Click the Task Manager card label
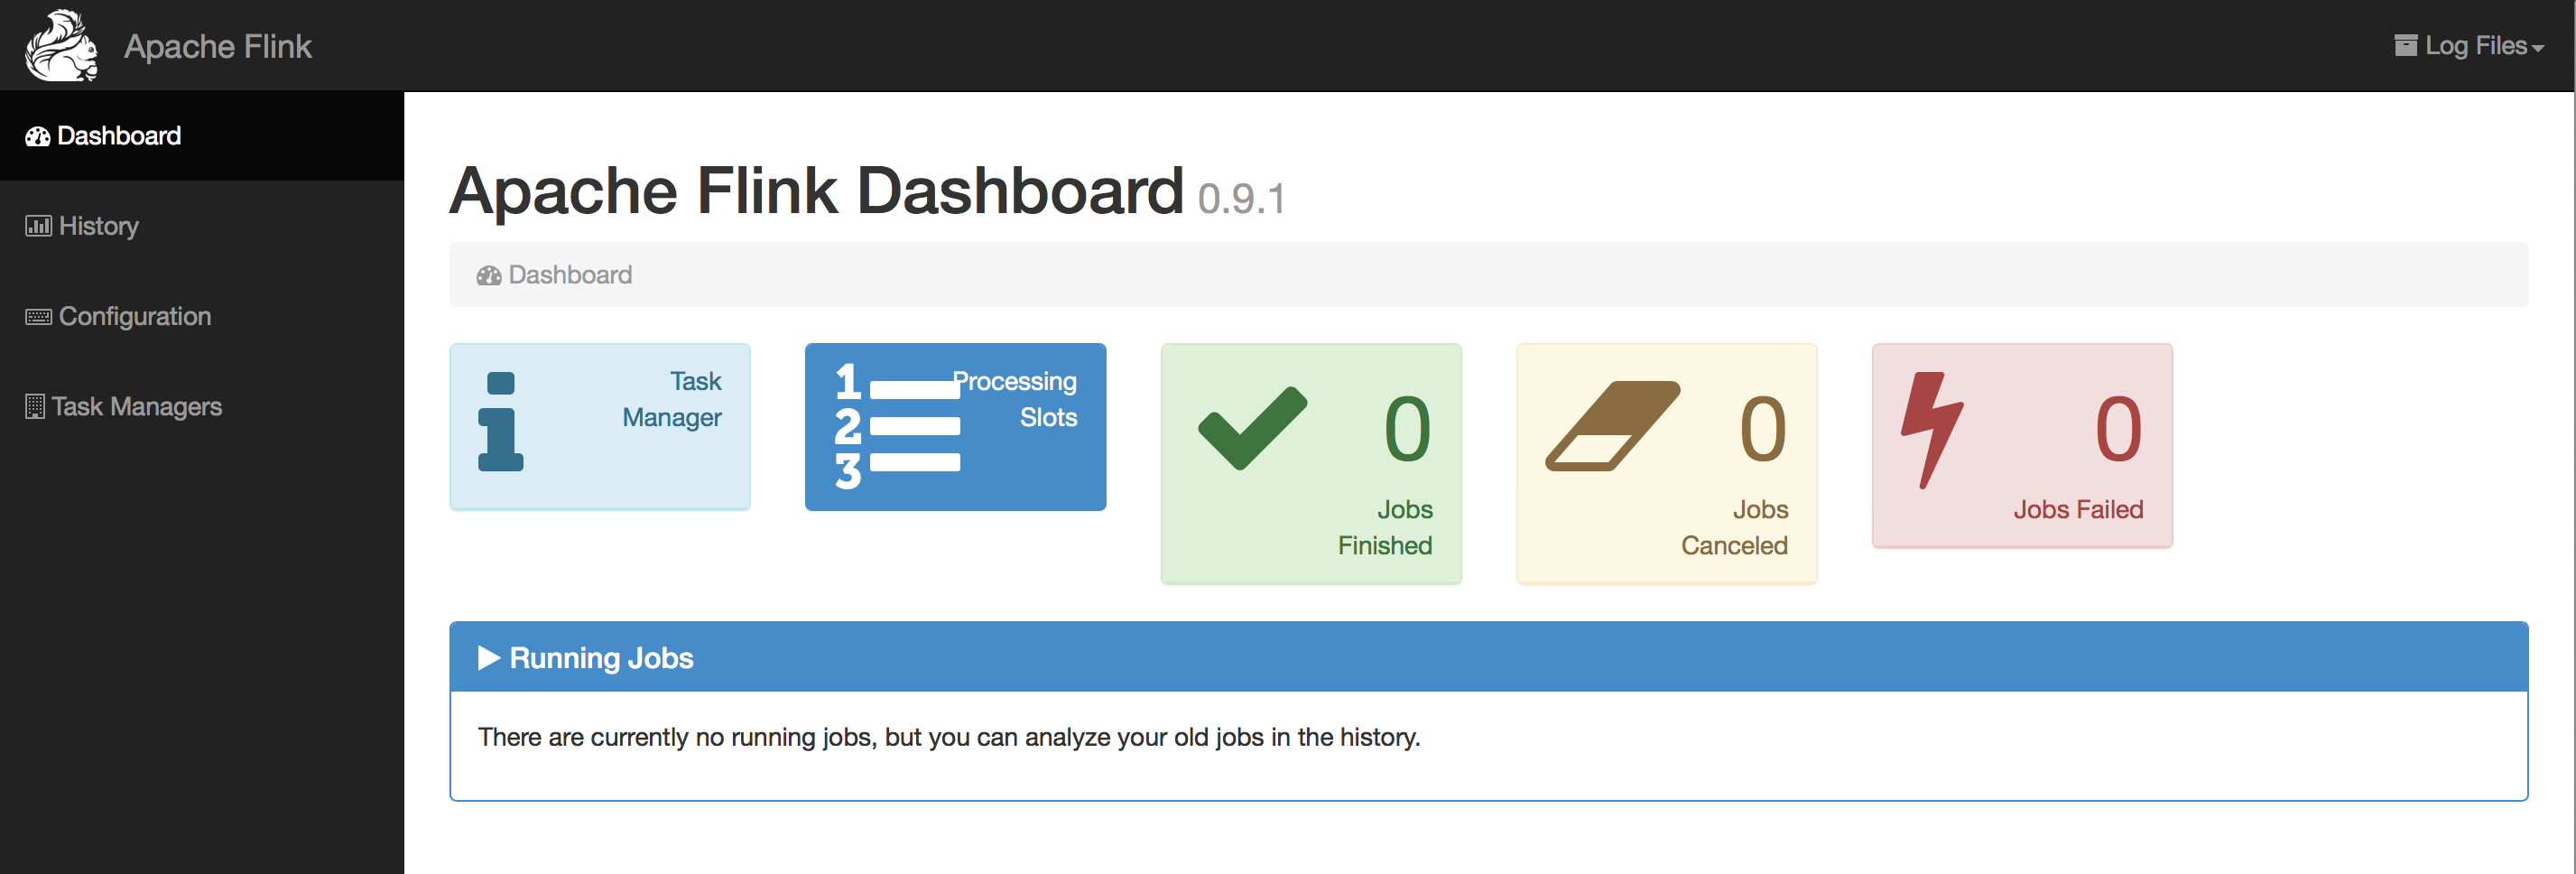 pos(672,399)
